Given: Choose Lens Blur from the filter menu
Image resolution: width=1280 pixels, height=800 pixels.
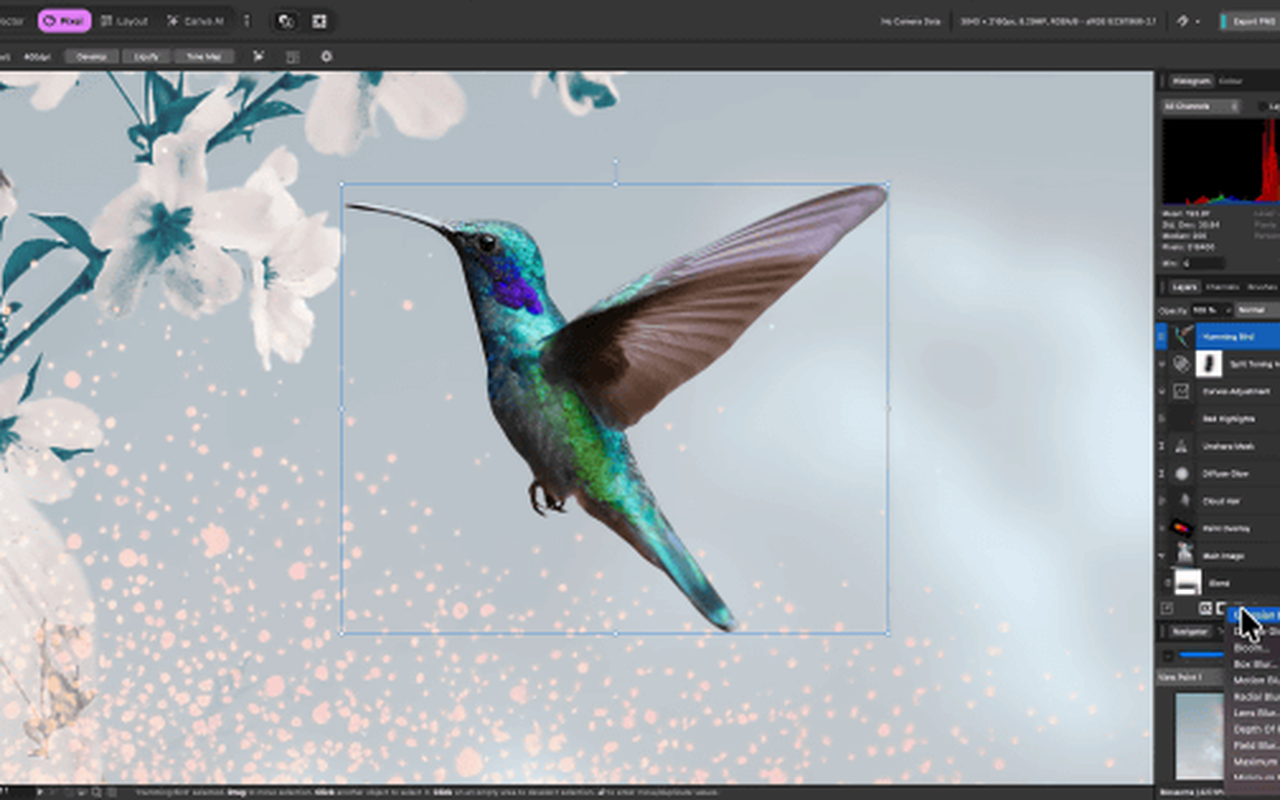Looking at the screenshot, I should [x=1253, y=713].
